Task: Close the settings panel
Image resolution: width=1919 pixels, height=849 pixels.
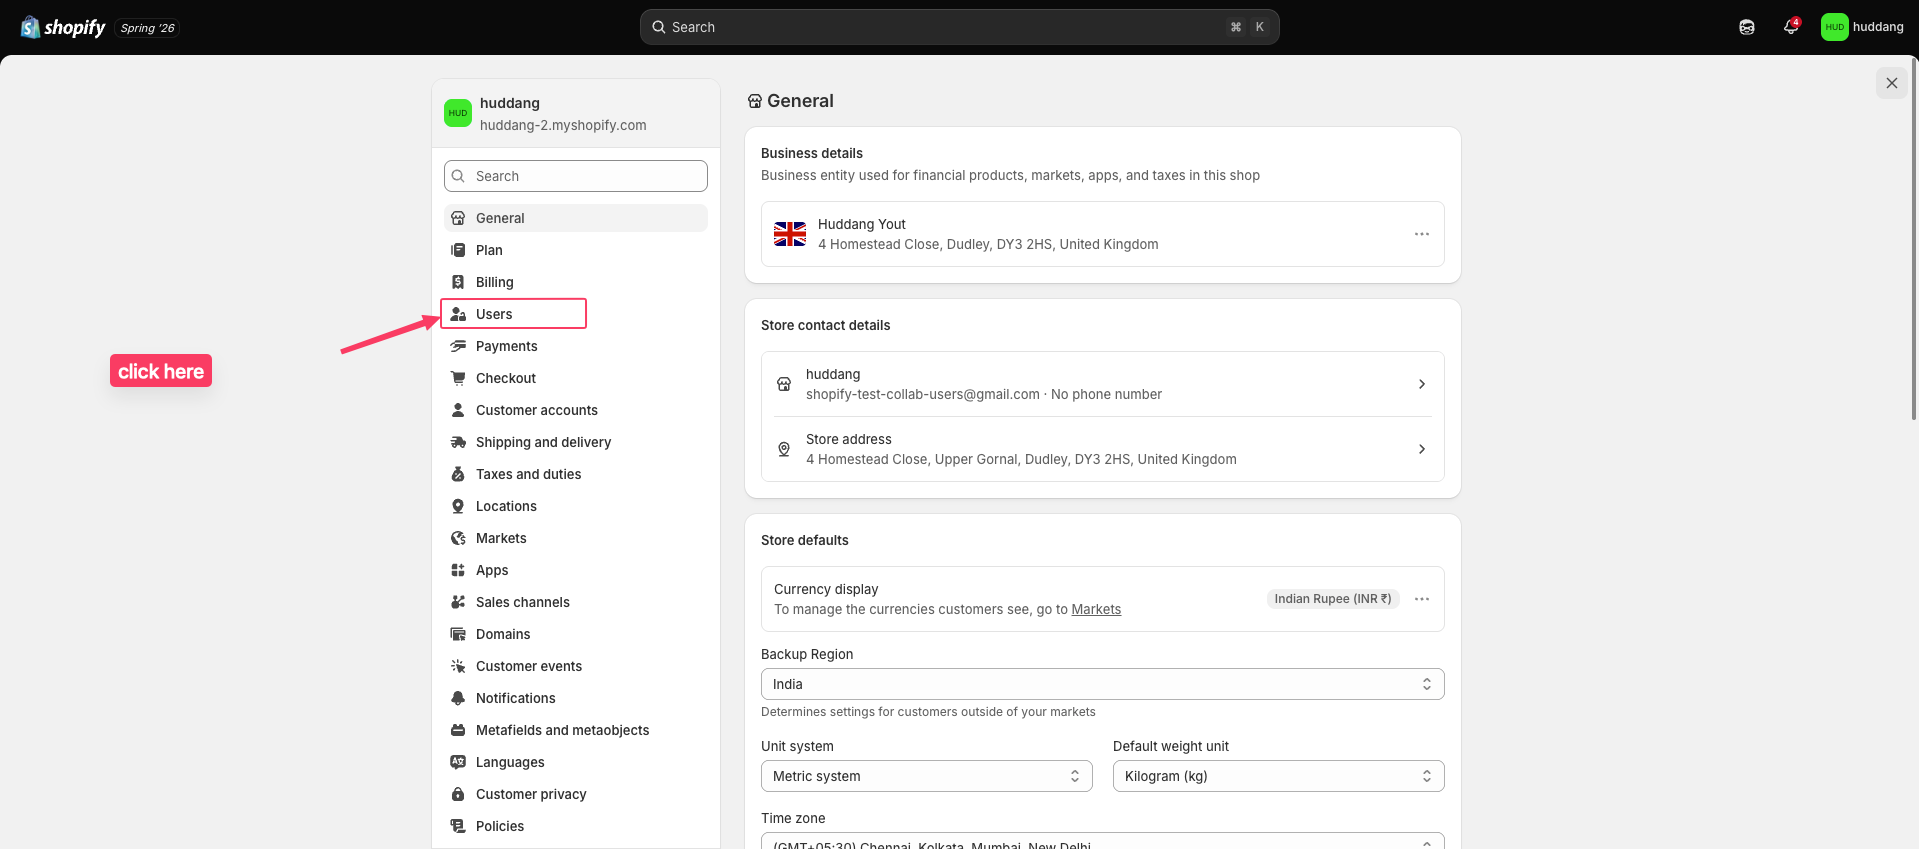Action: [x=1892, y=83]
